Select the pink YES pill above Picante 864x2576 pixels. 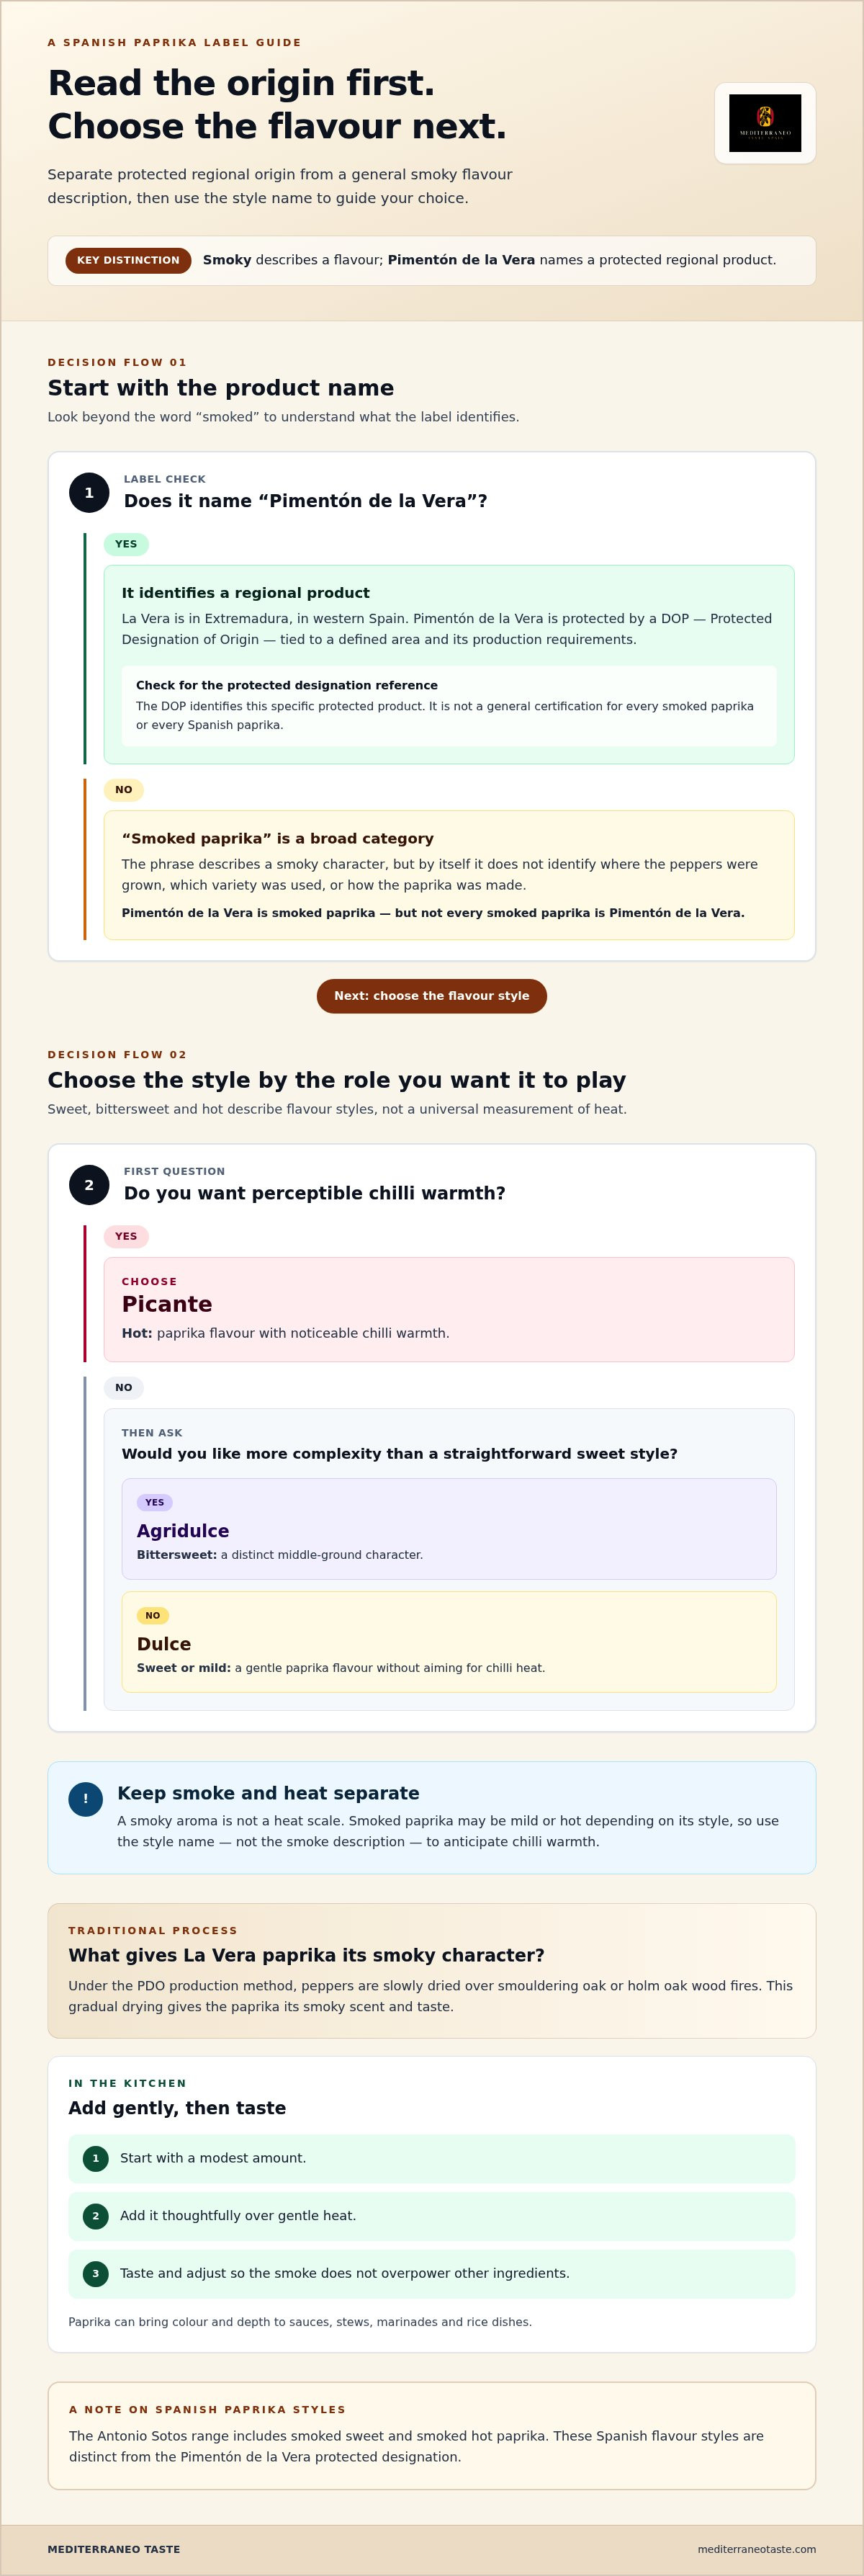tap(126, 1236)
